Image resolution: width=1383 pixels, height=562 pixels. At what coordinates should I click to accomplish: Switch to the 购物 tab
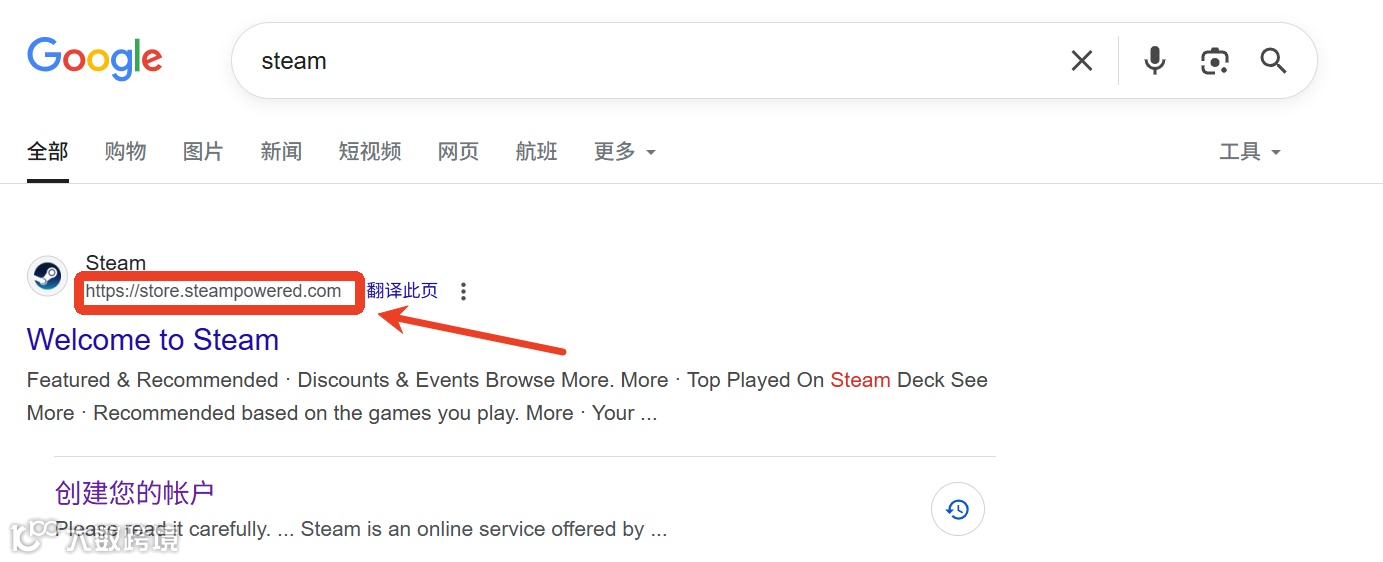tap(126, 152)
